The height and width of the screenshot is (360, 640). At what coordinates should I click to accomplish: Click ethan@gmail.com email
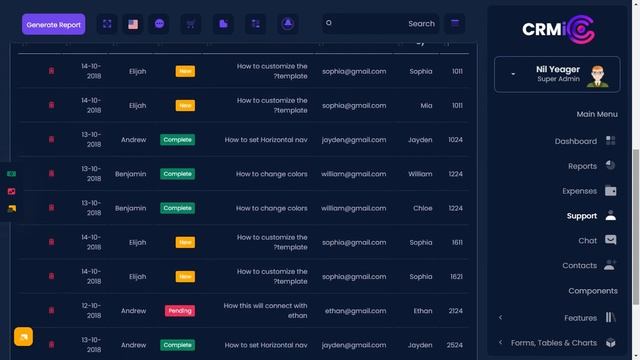356,311
